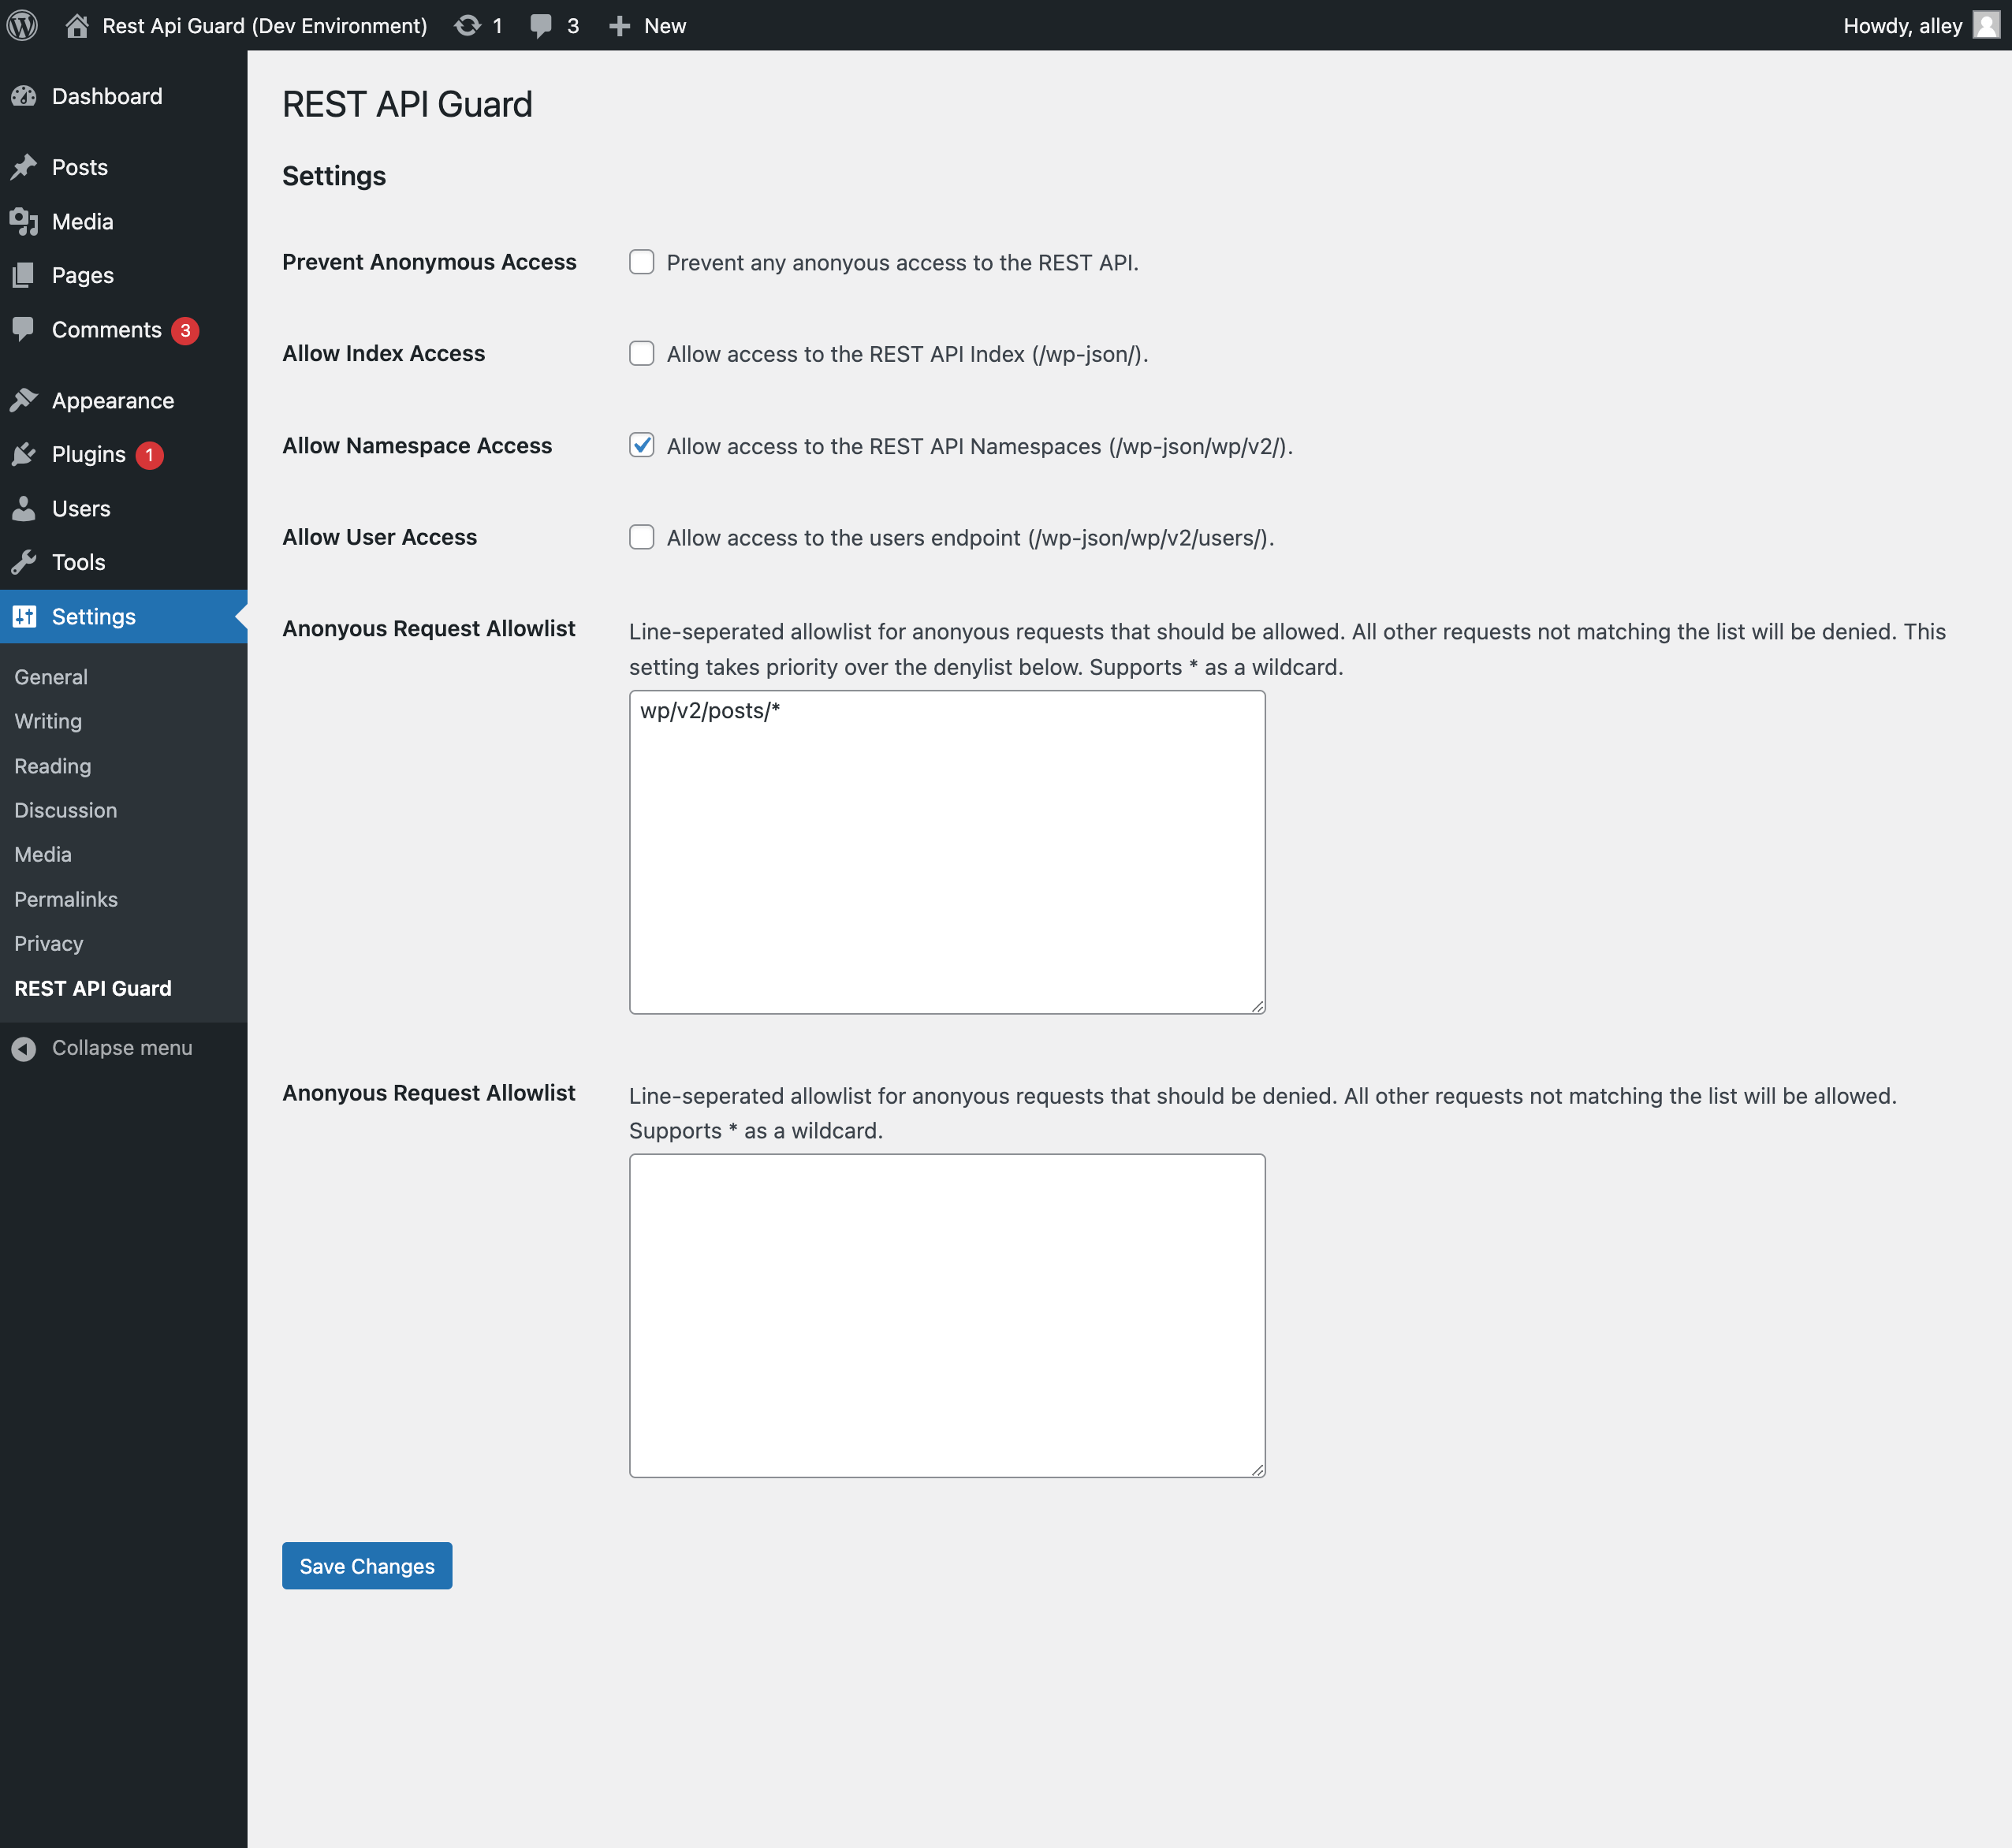2012x1848 pixels.
Task: Open the updates icon in the admin bar
Action: [467, 26]
